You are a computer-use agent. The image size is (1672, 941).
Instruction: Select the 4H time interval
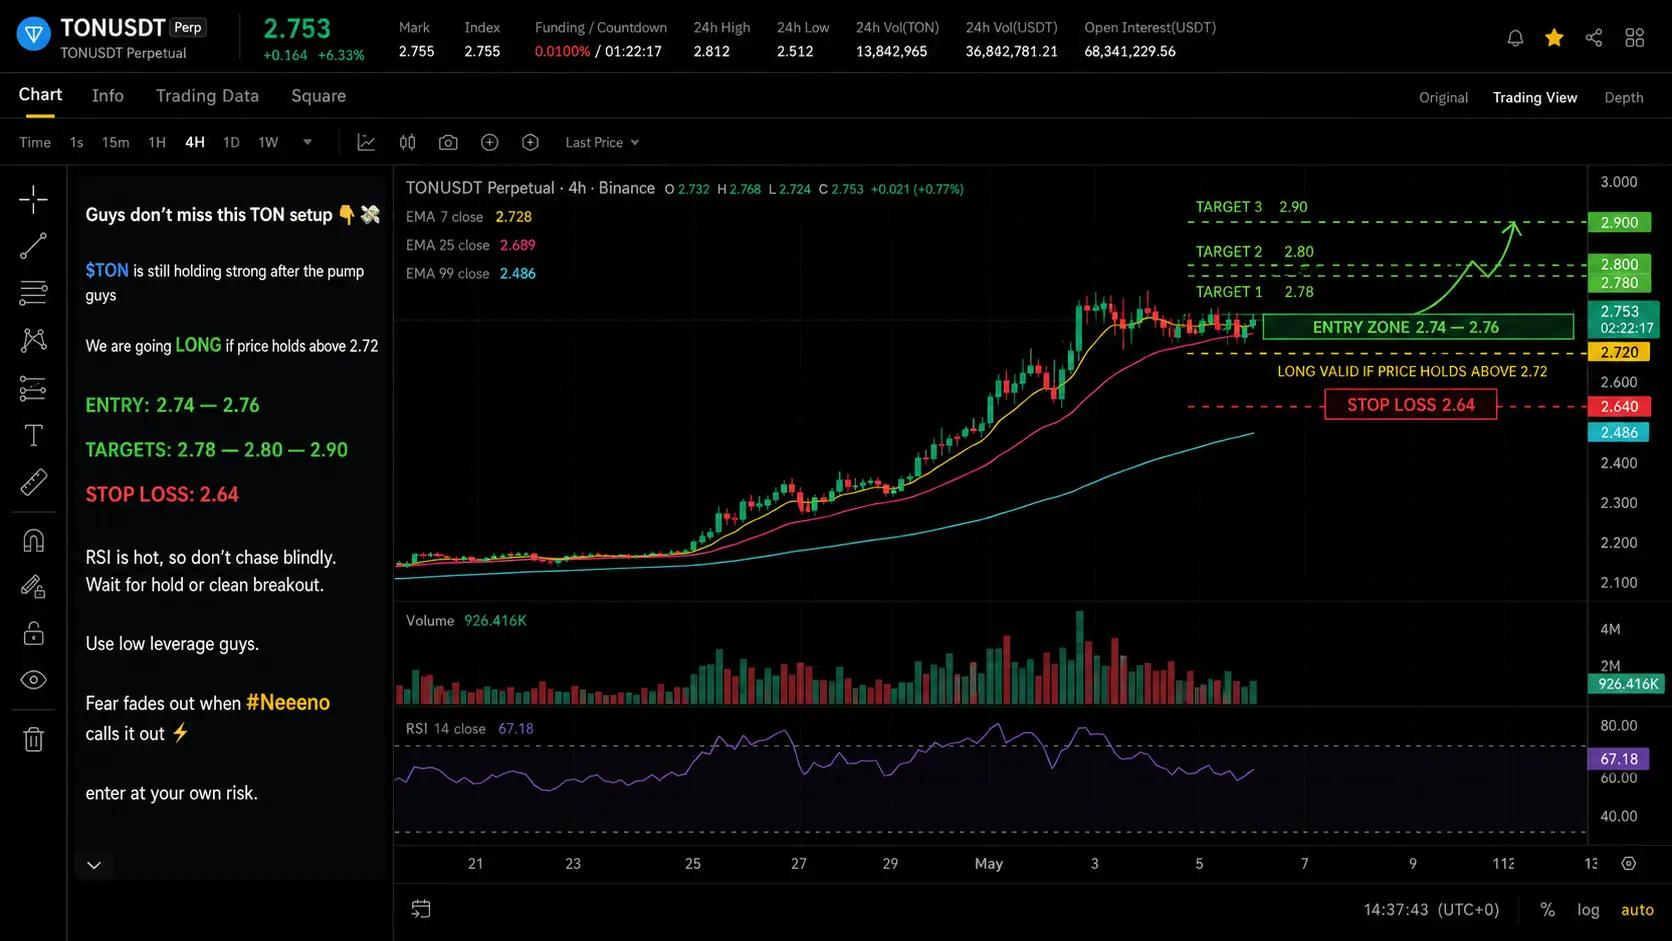click(x=195, y=143)
